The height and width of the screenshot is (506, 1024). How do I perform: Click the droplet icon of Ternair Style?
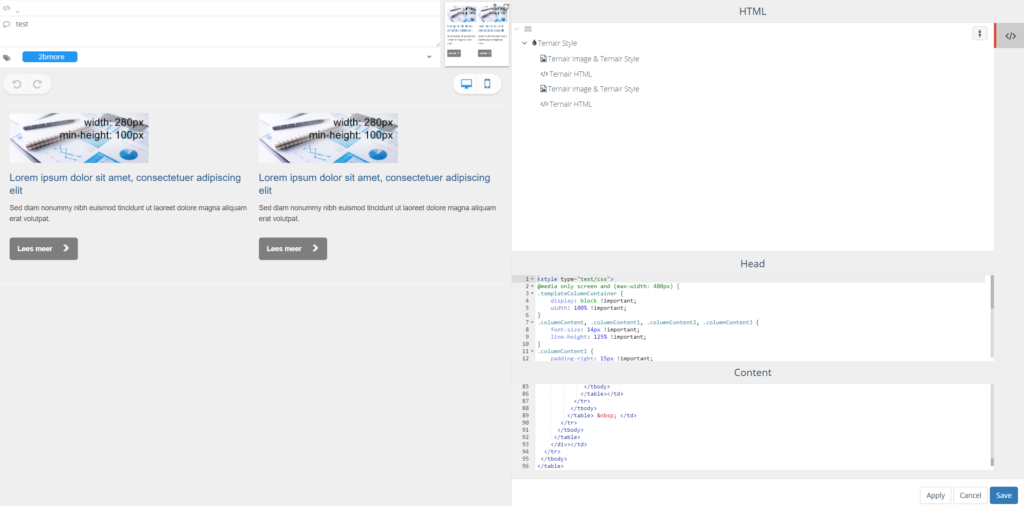coord(534,43)
